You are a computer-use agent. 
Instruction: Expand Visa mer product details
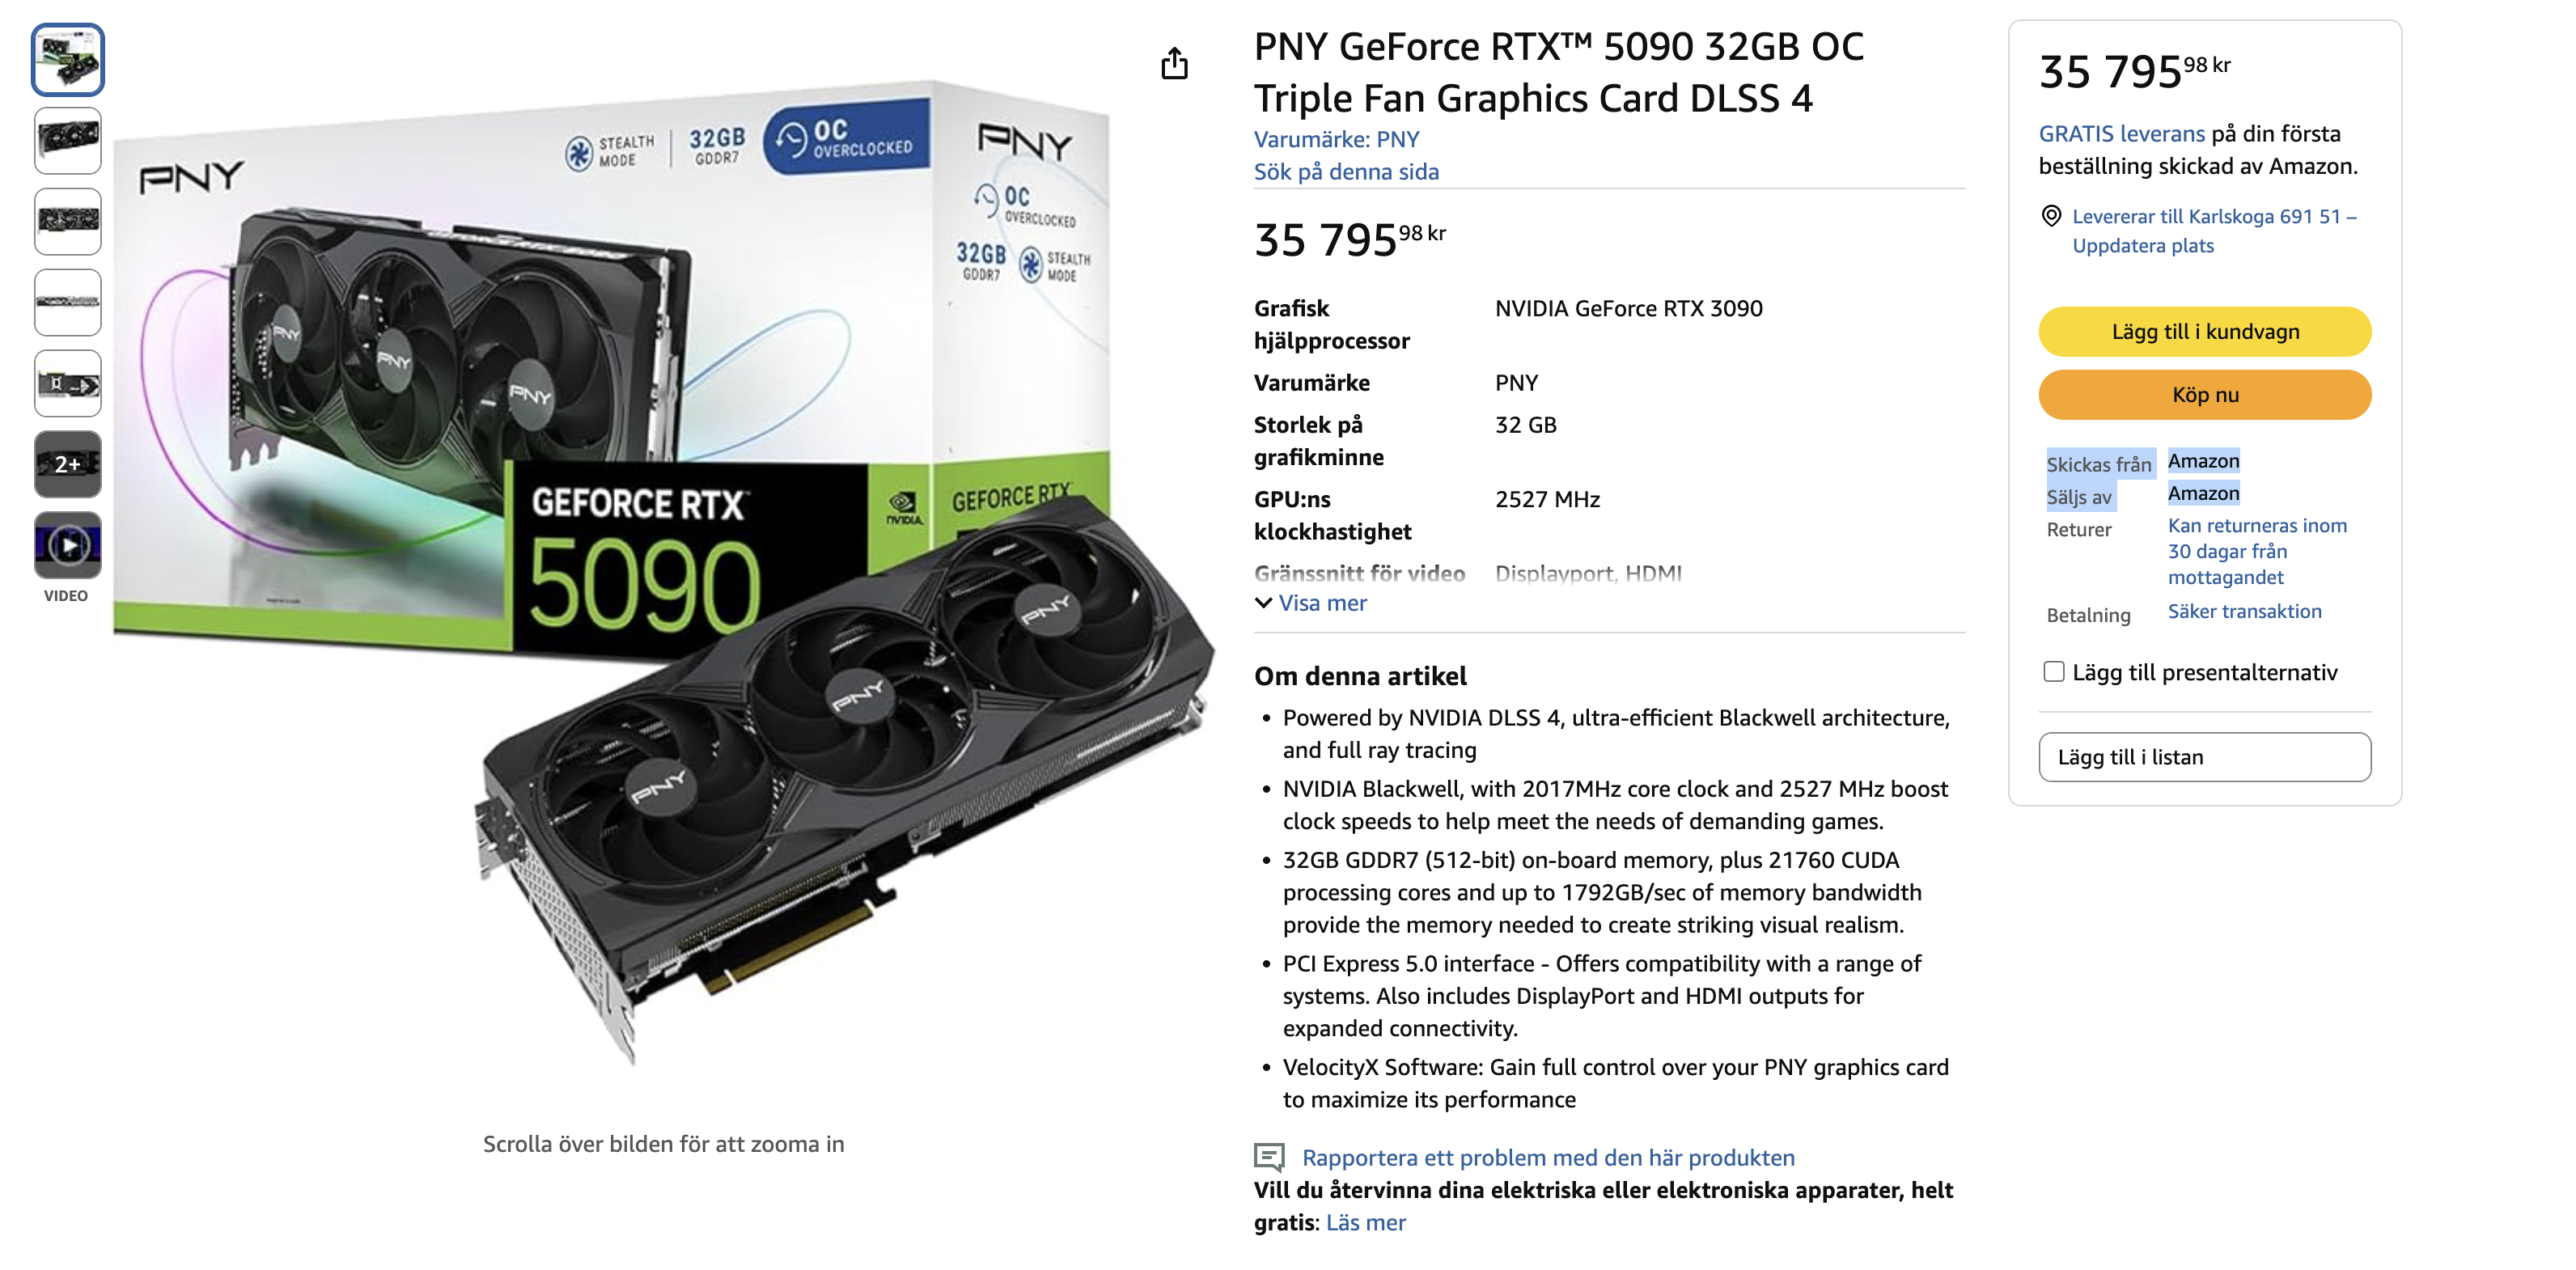coord(1322,603)
